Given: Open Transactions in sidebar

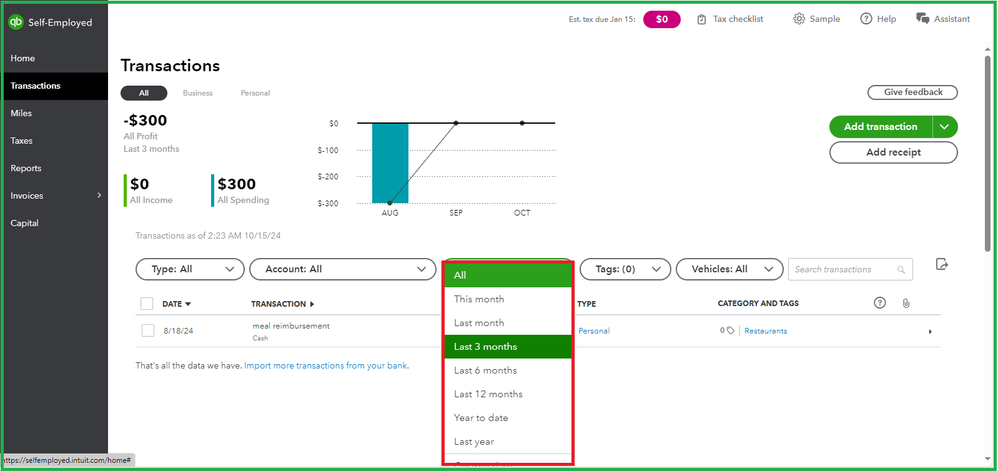Looking at the screenshot, I should tap(55, 86).
